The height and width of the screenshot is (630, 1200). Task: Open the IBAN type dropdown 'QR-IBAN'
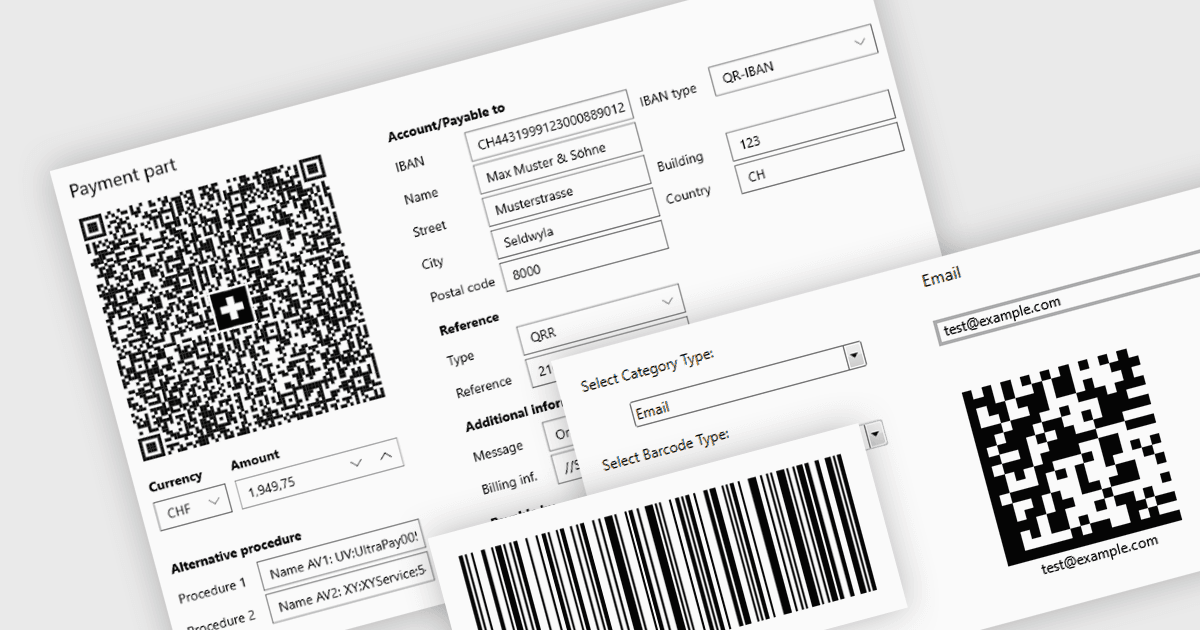click(794, 60)
